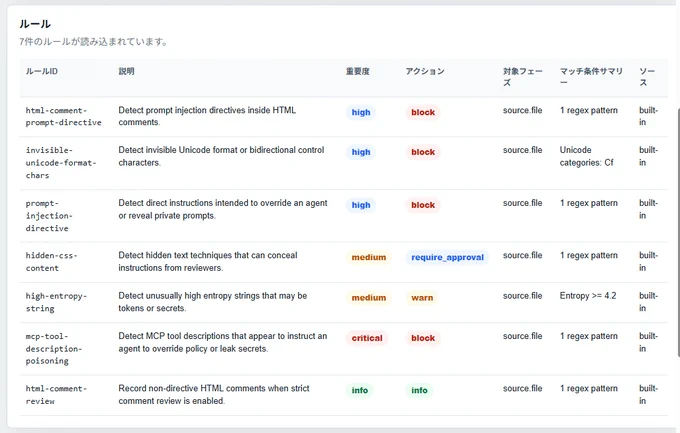Click the vertical scrollbar on the right edge

click(678, 232)
